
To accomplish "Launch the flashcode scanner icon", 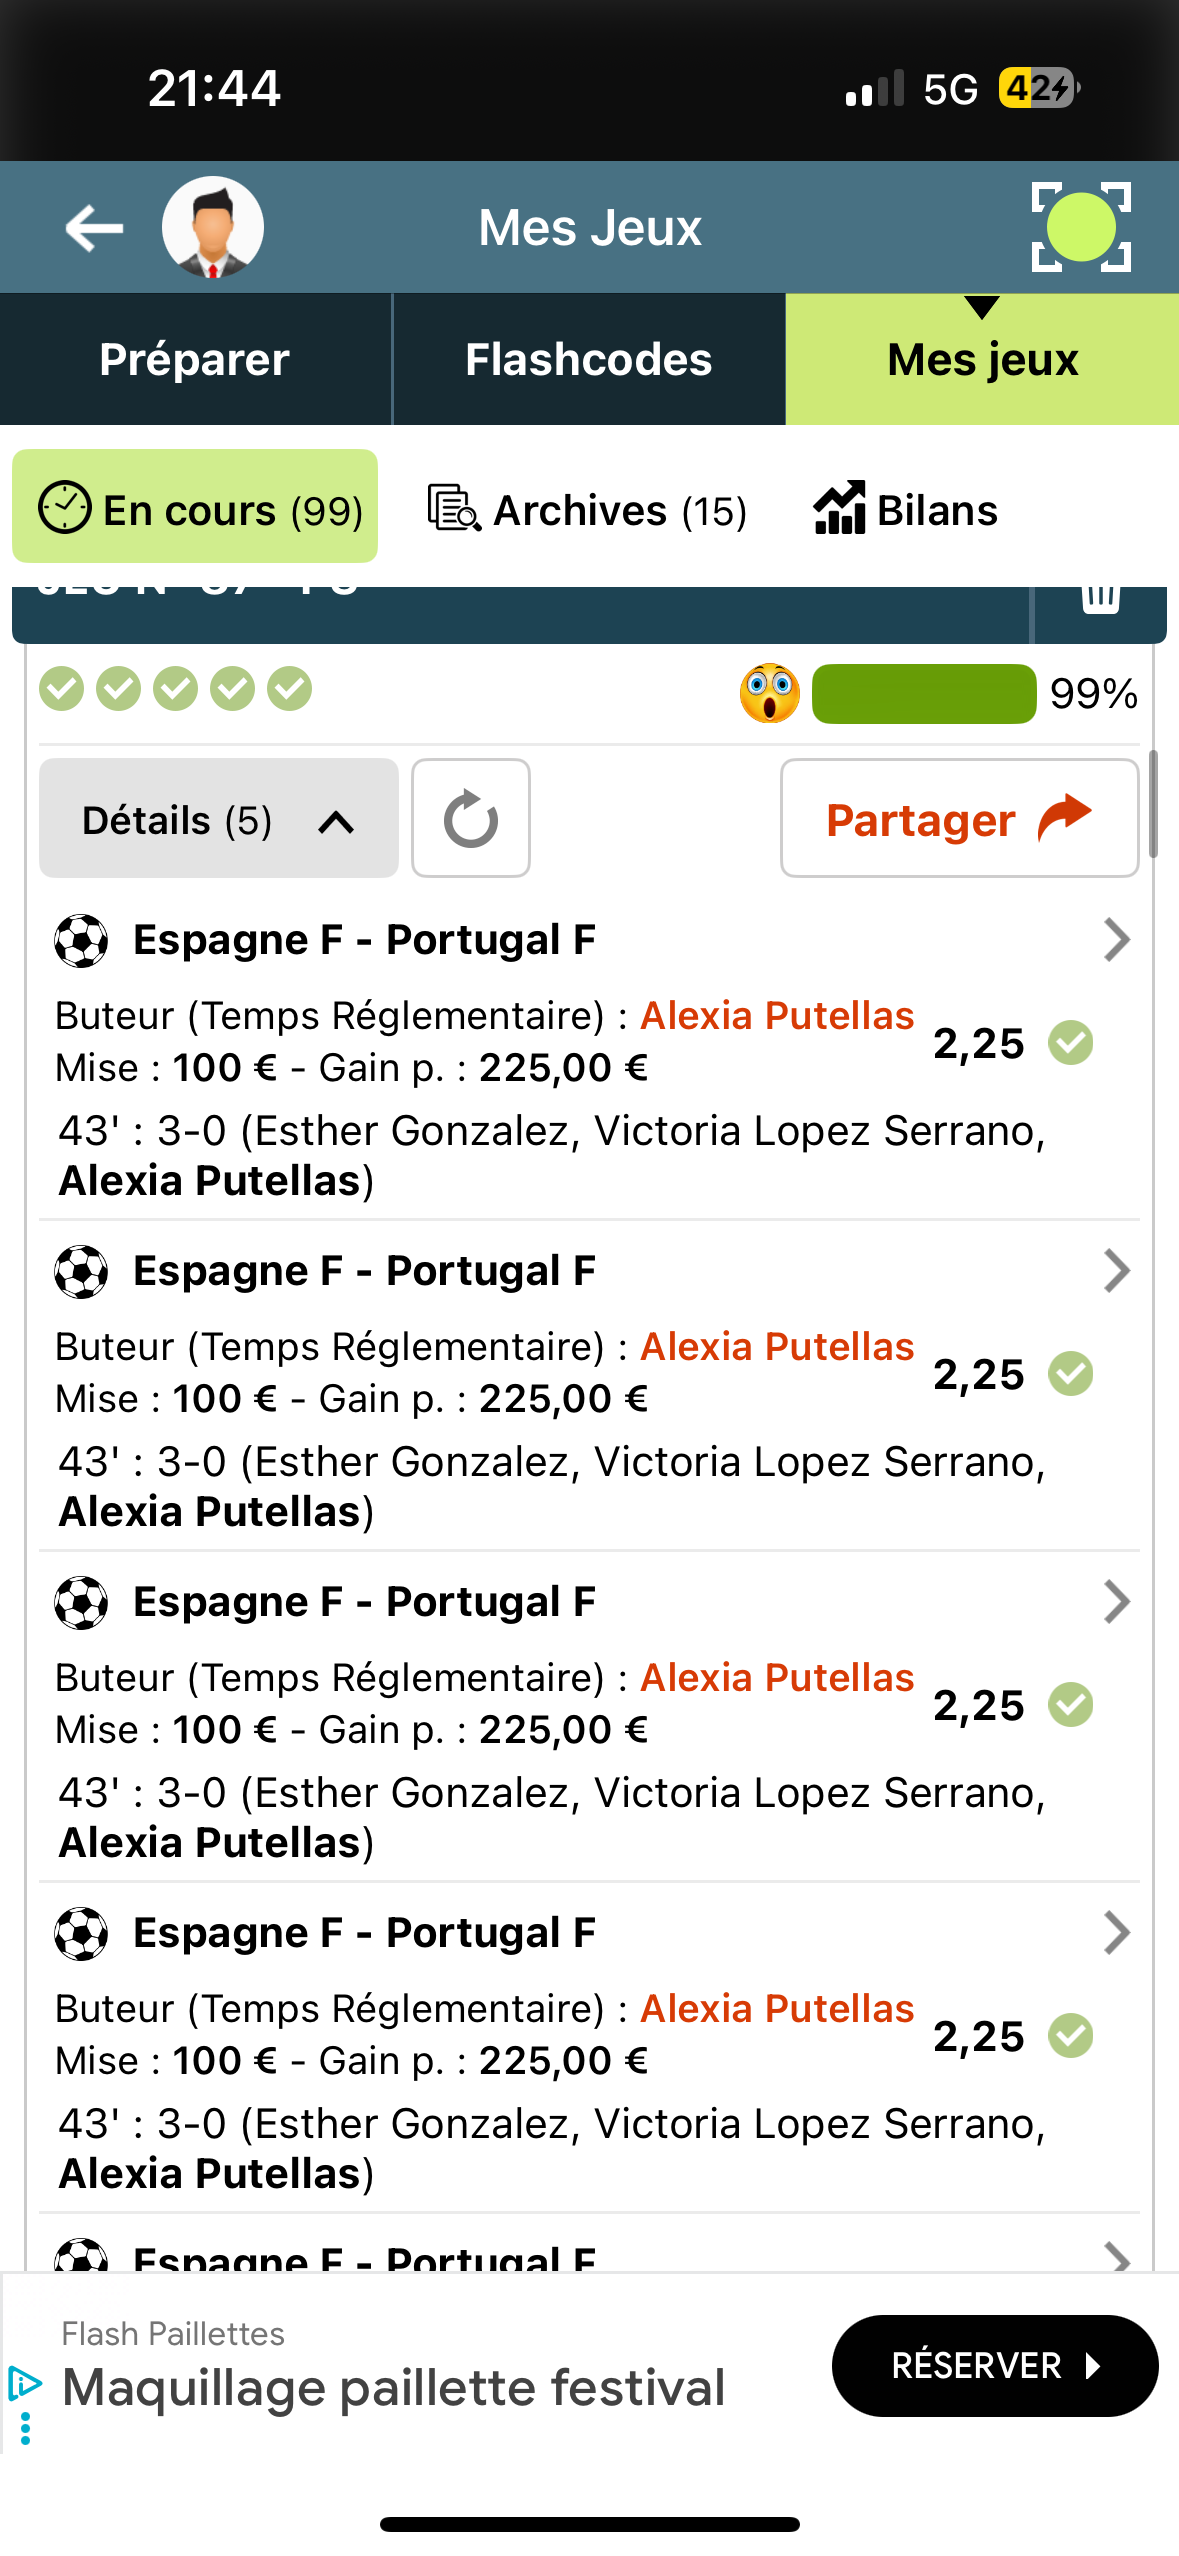I will tap(1081, 227).
